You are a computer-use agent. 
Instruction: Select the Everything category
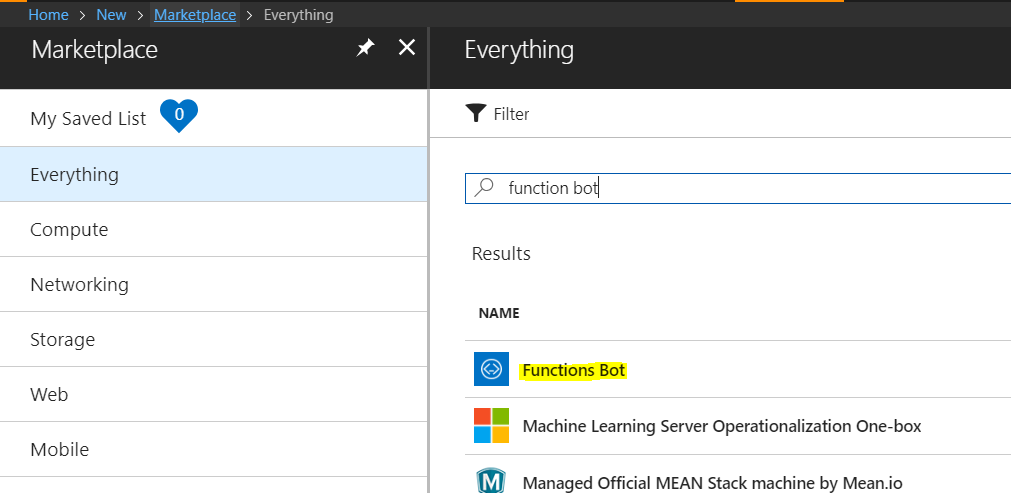tap(213, 174)
